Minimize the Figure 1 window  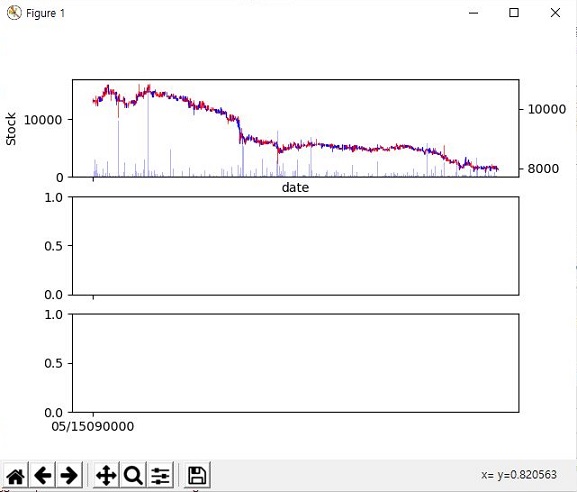[474, 13]
